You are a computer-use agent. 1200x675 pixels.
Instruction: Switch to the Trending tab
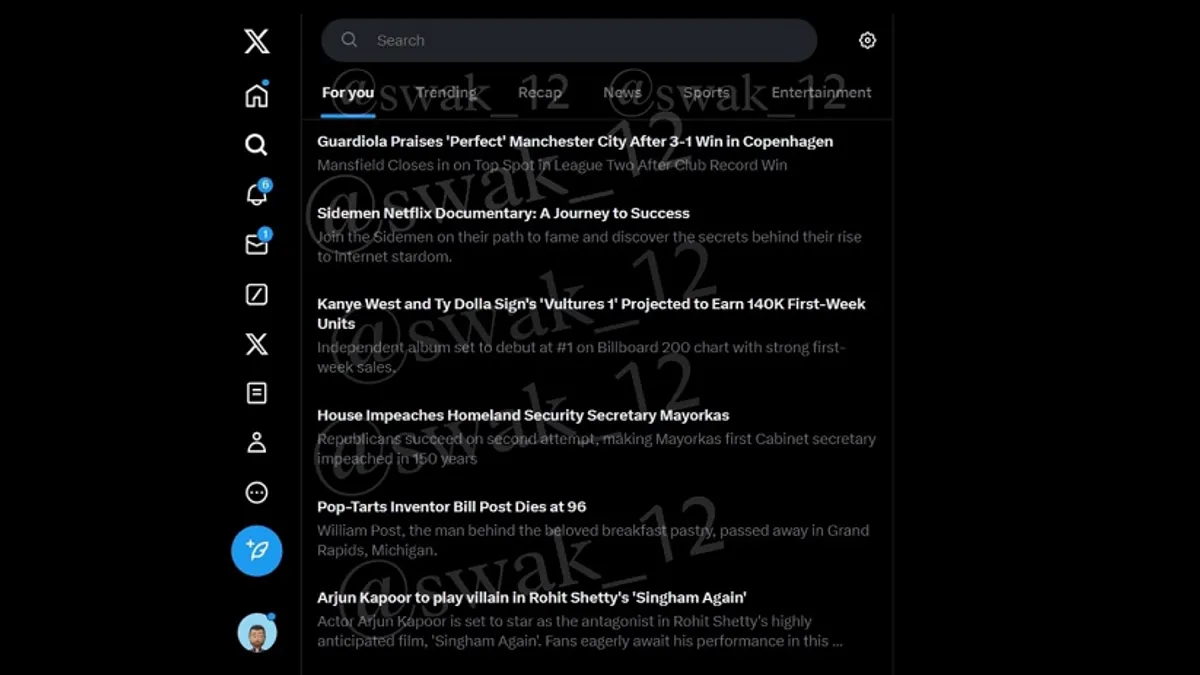tap(446, 93)
